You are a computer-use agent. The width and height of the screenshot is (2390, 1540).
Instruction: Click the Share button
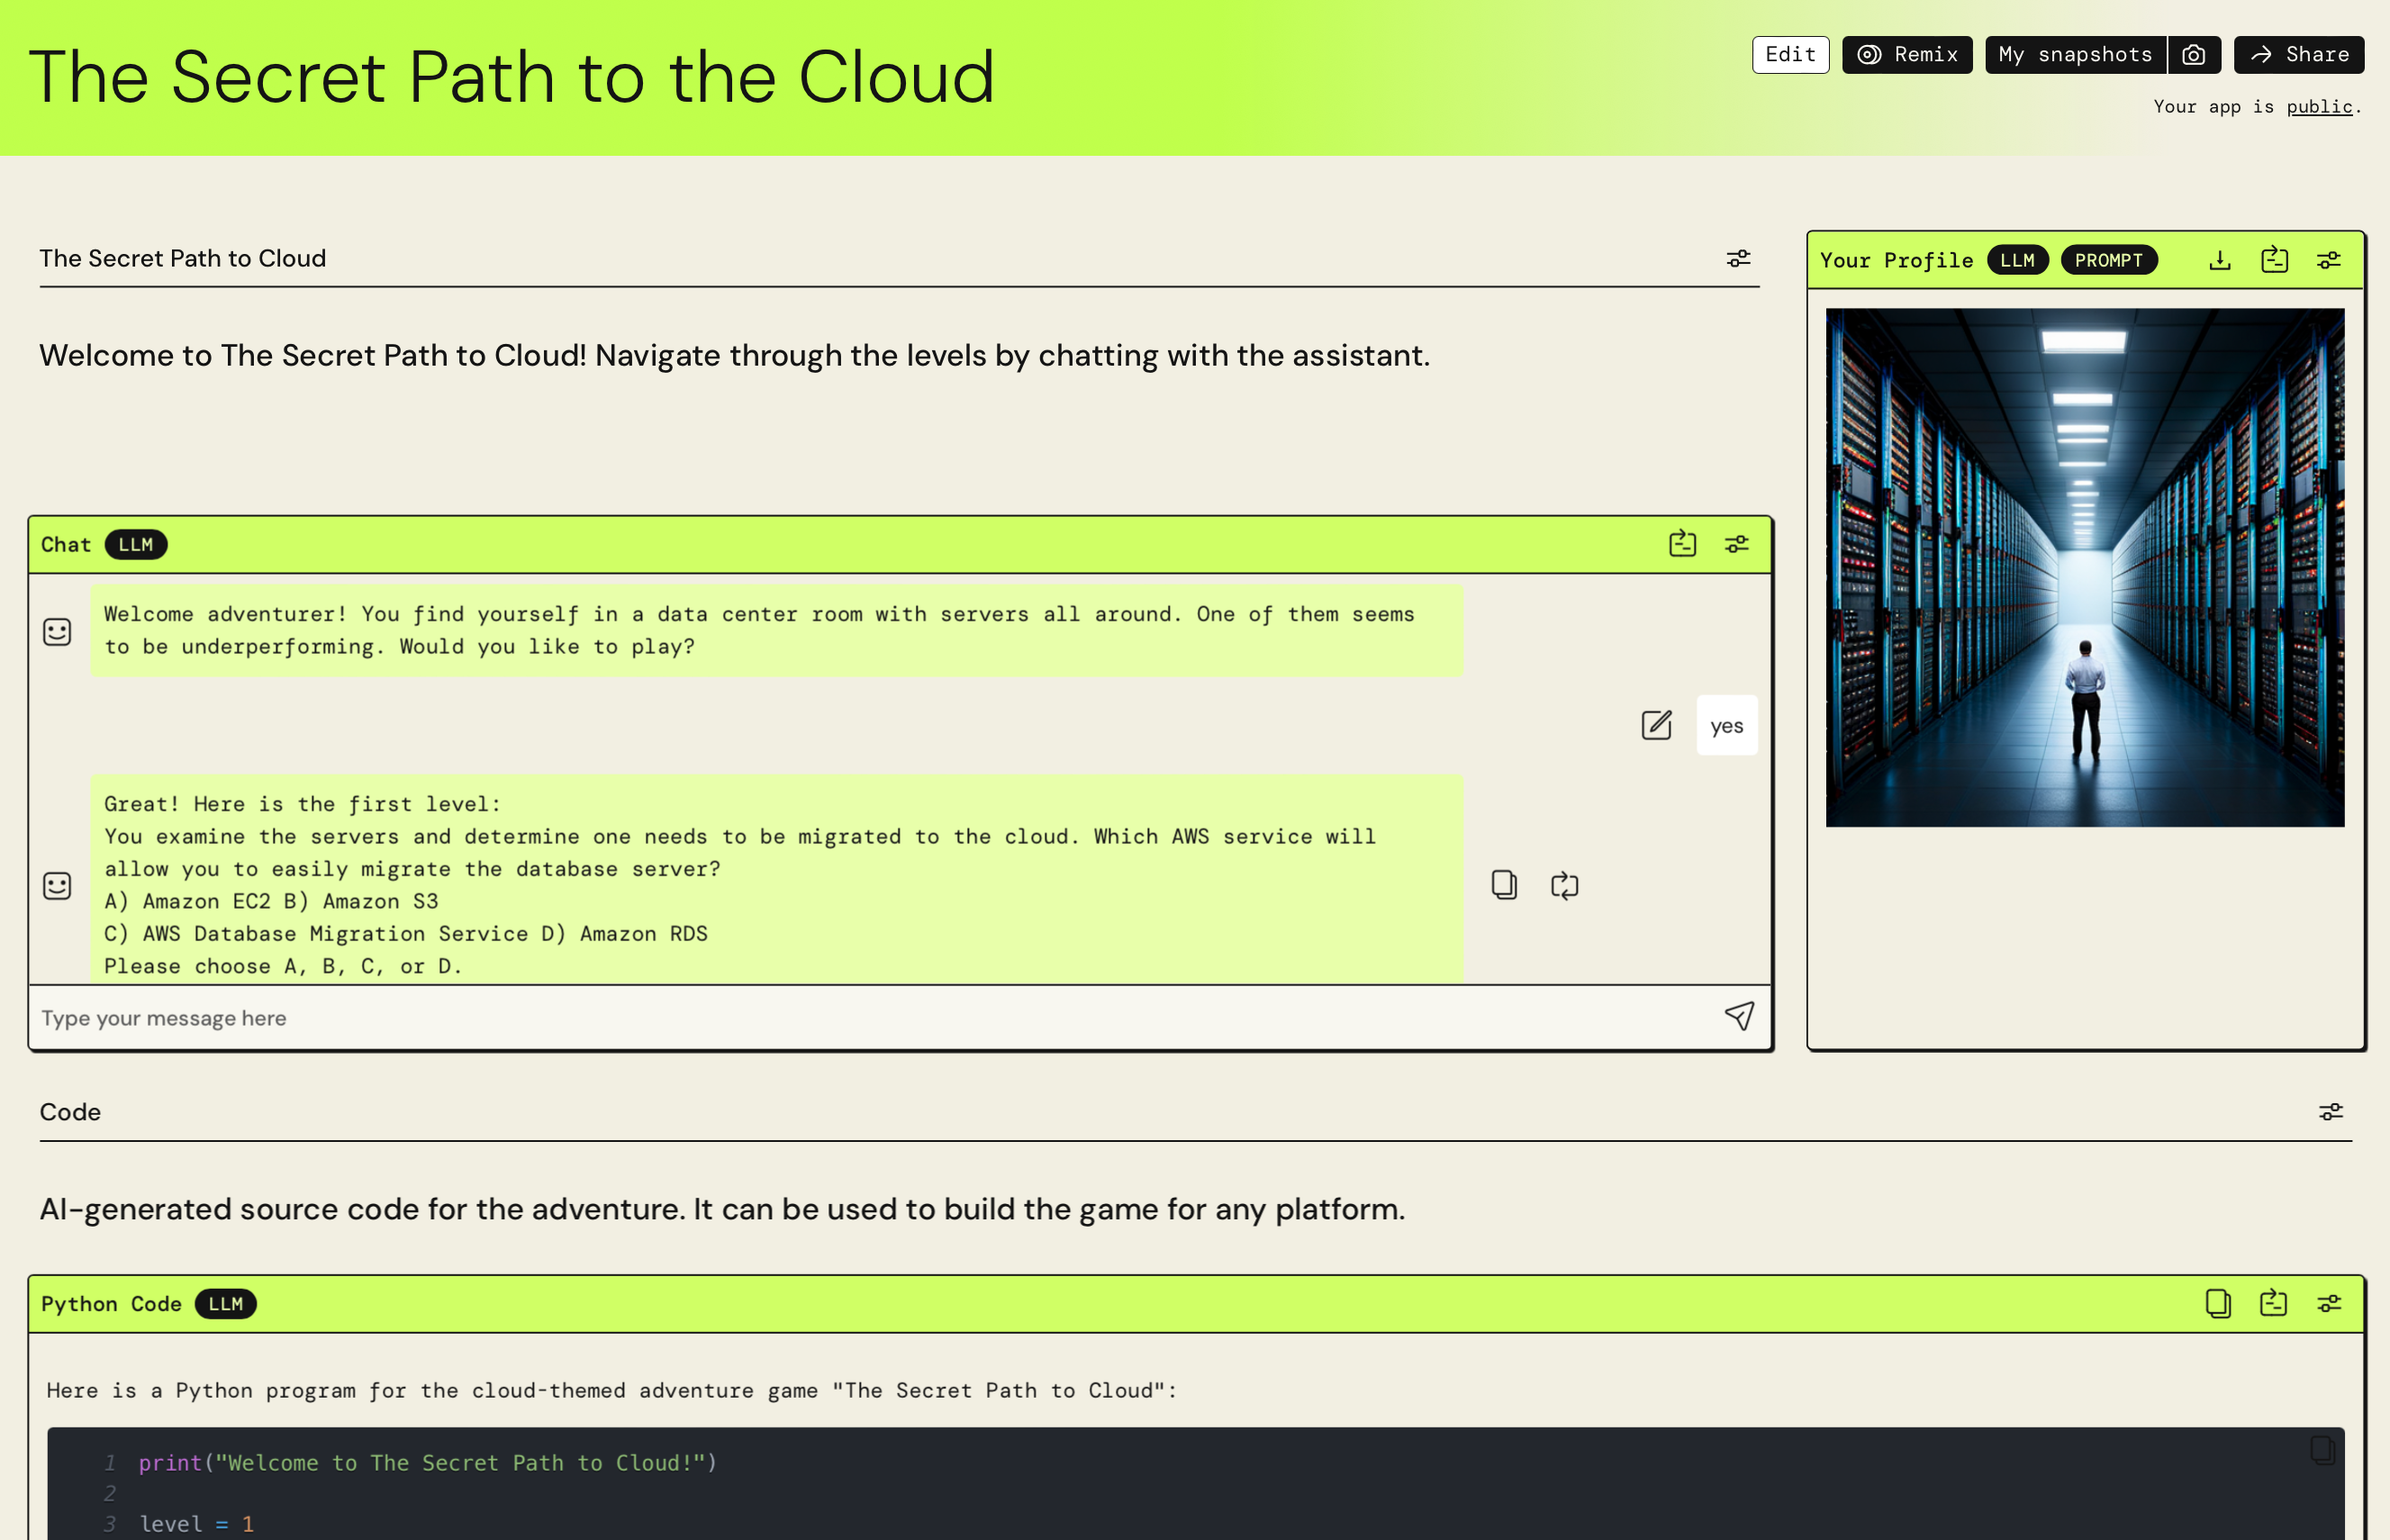(2298, 55)
